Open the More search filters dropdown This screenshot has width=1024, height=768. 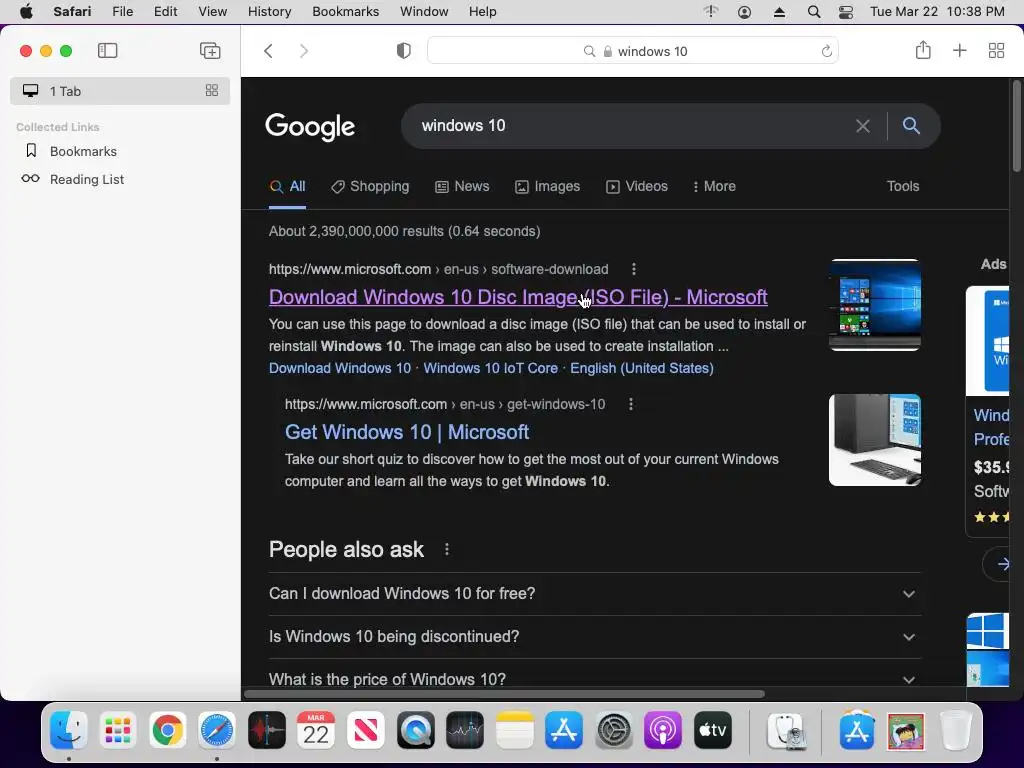tap(714, 186)
